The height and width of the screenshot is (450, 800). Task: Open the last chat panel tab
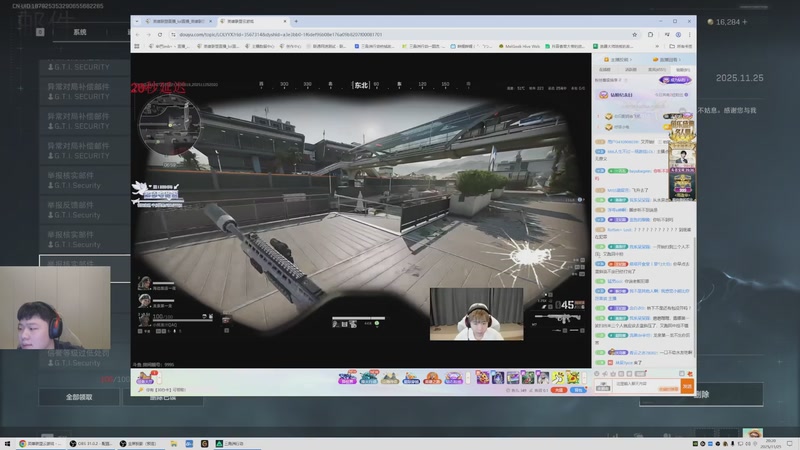tap(683, 69)
